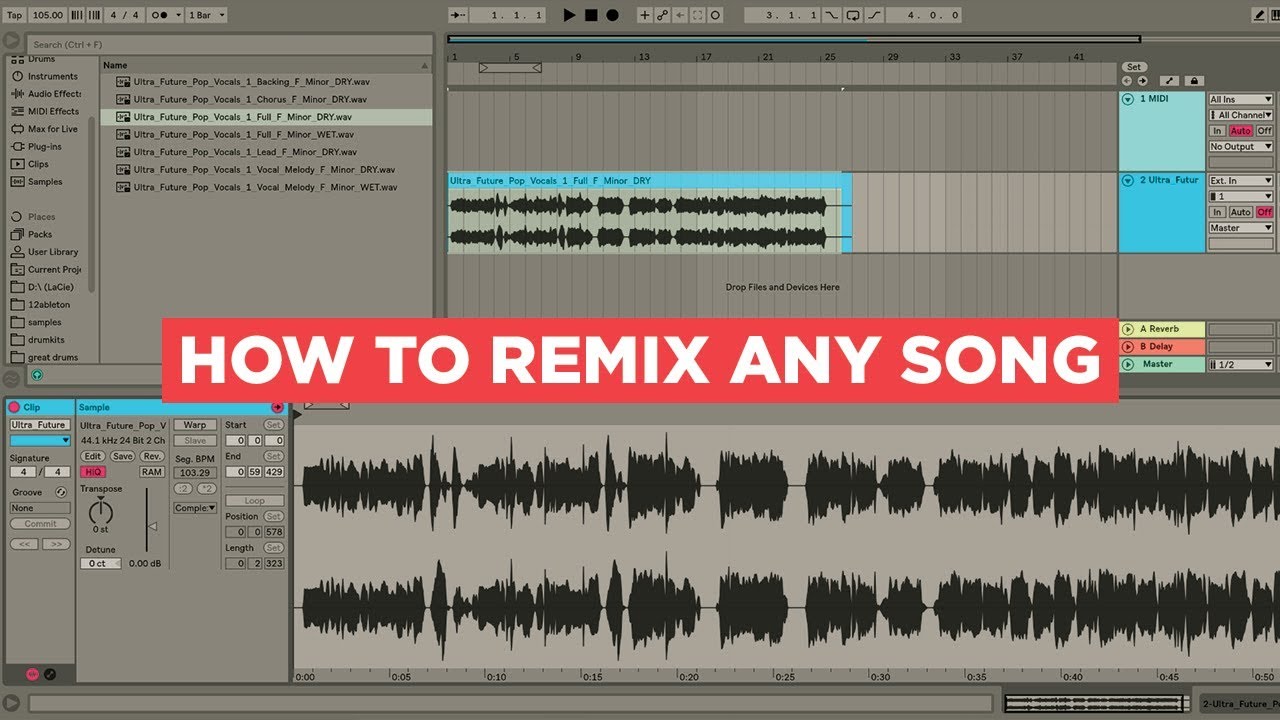
Task: Toggle the Warp button in Sample box
Action: pos(195,425)
